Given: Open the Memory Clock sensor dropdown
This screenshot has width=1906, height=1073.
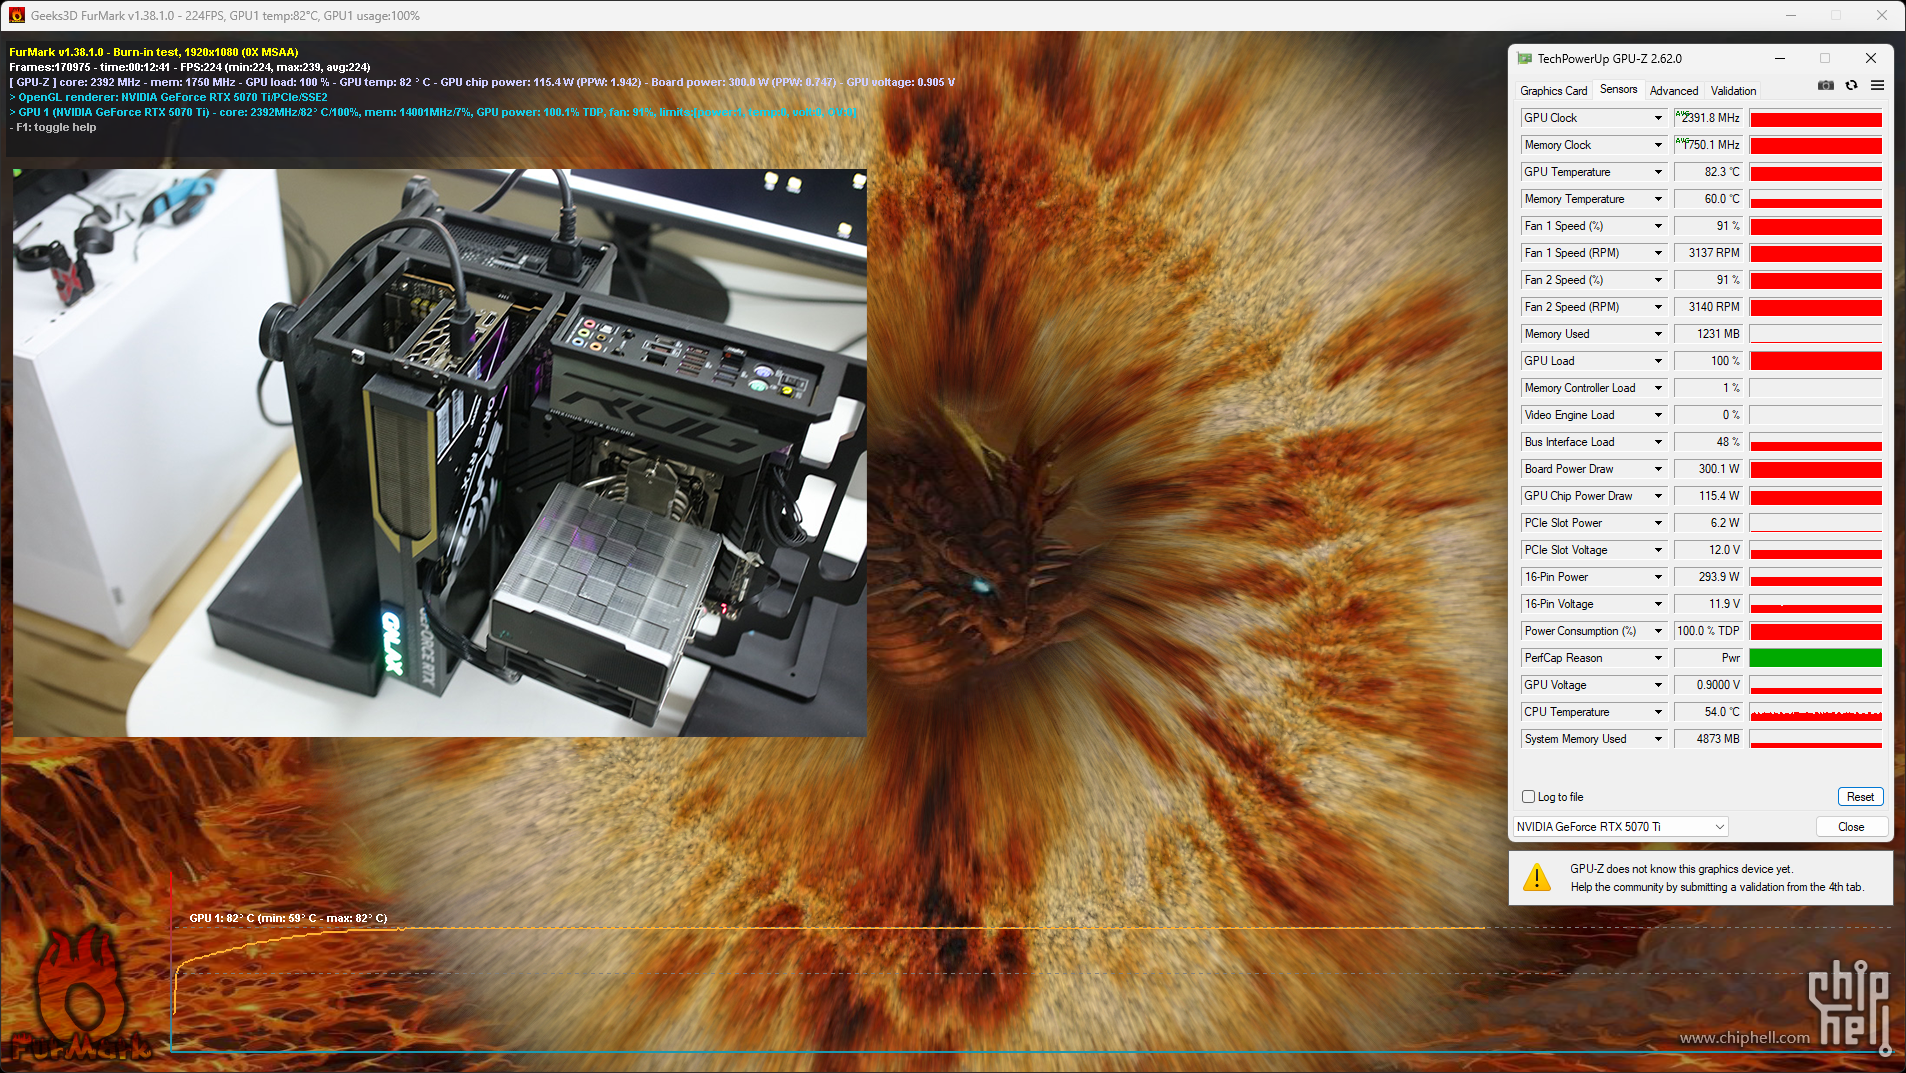Looking at the screenshot, I should click(1657, 145).
